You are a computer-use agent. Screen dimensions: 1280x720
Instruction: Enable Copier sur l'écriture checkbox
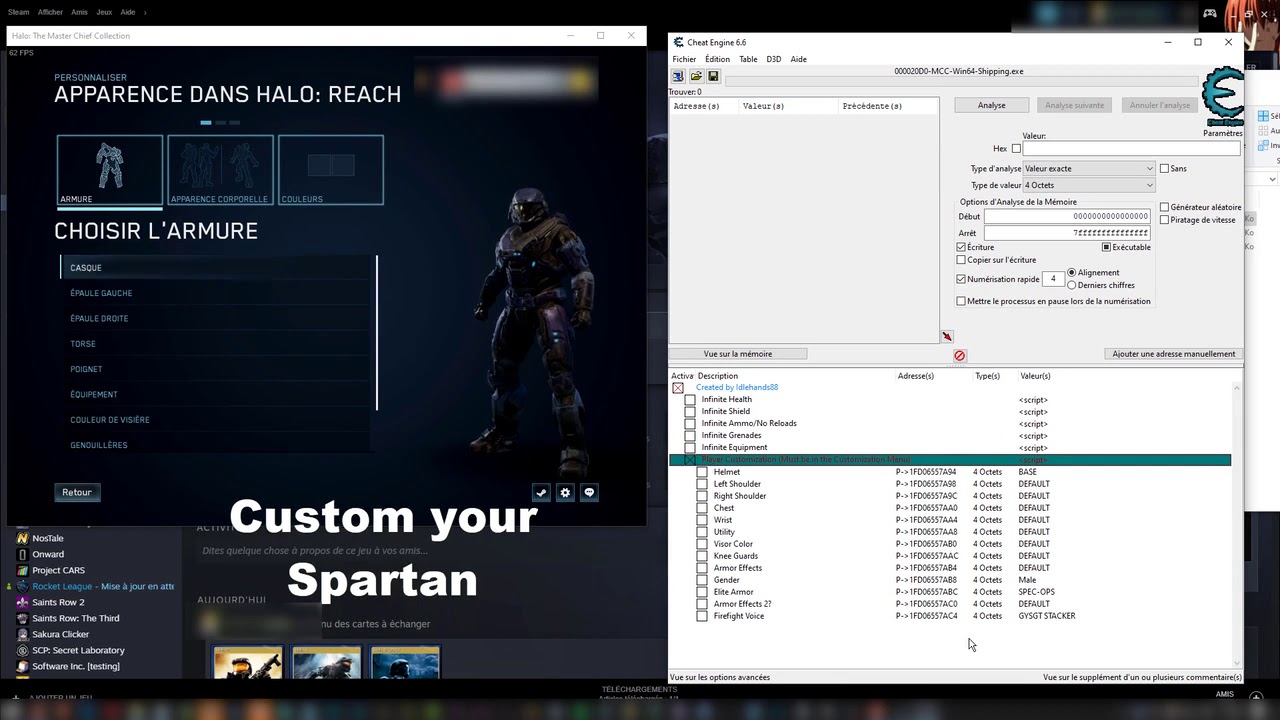coord(961,260)
